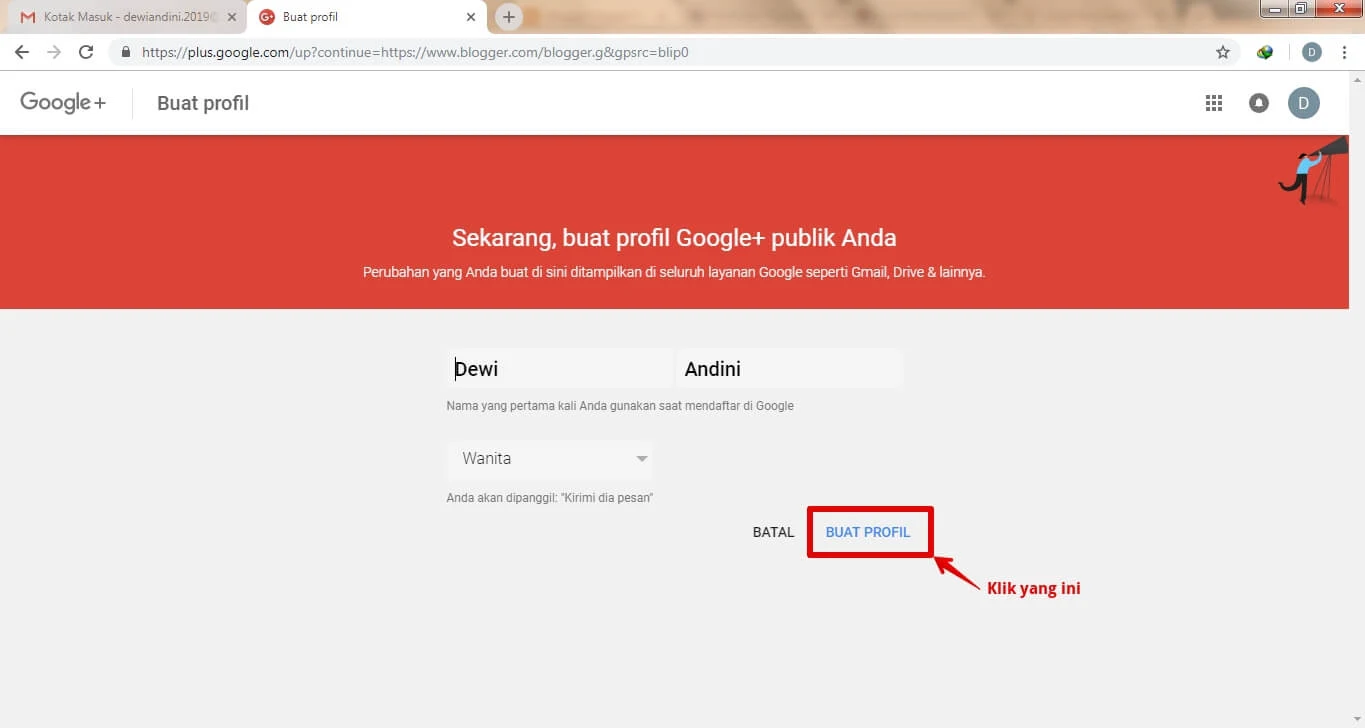Click the Google+ logo
The image size is (1365, 728).
63,102
